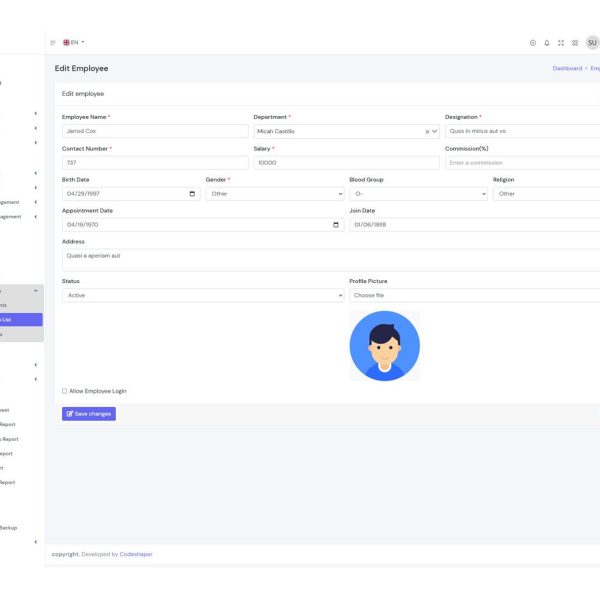Open the apps grid icon in header
Screen dimensions: 600x600
tap(575, 43)
